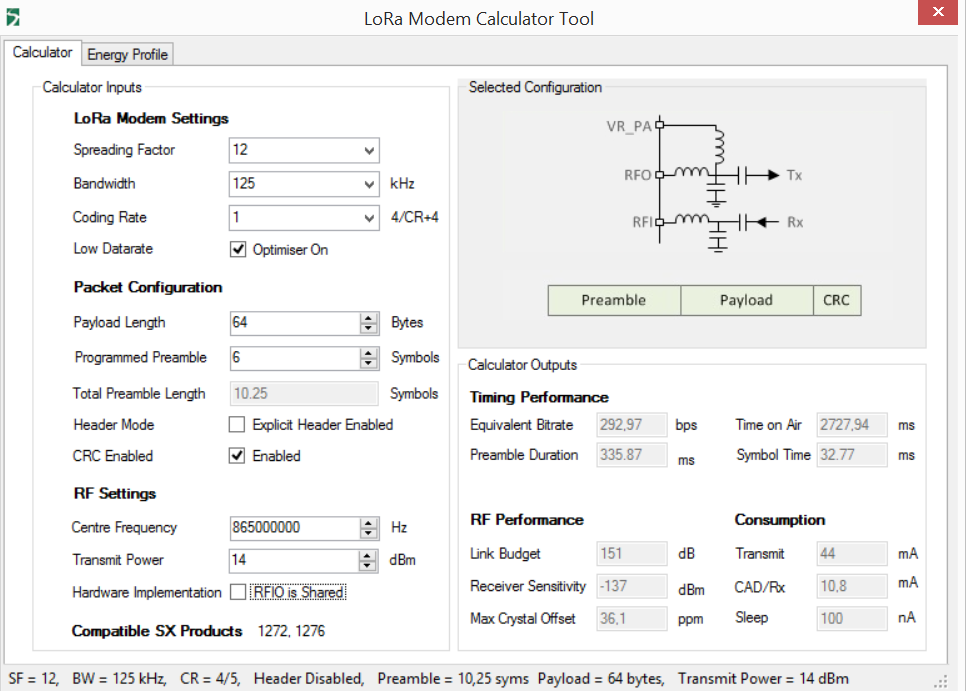The height and width of the screenshot is (691, 966).
Task: Click the RF Settings heading
Action: 115,494
